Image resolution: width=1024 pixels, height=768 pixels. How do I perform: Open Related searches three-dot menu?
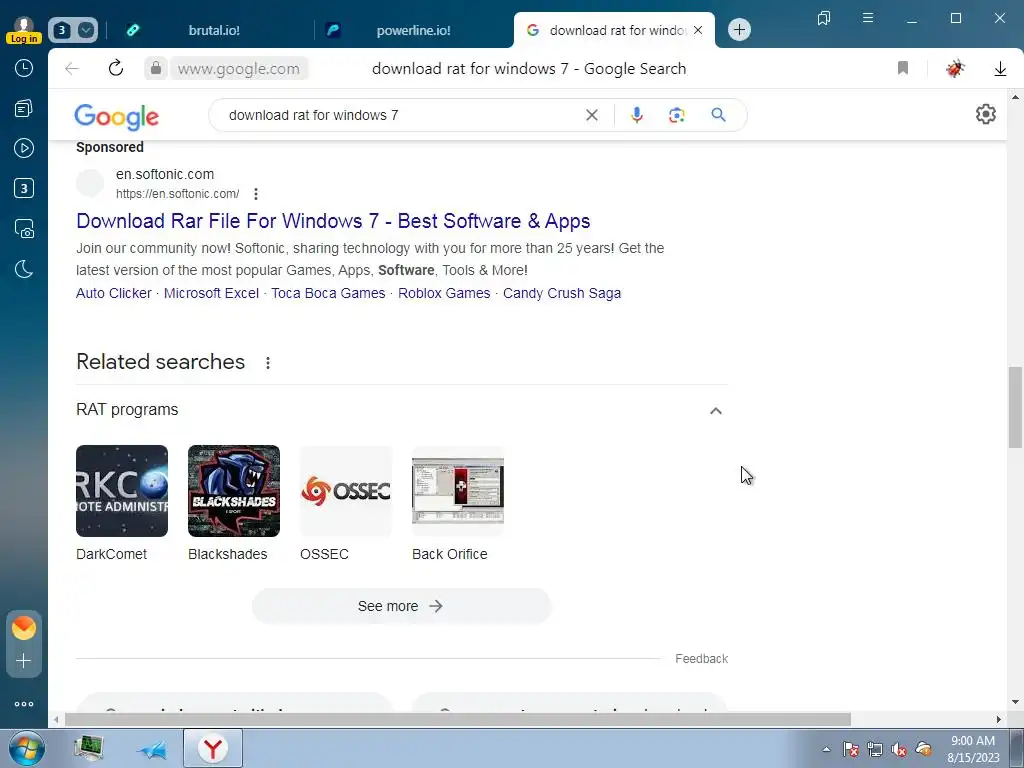268,363
